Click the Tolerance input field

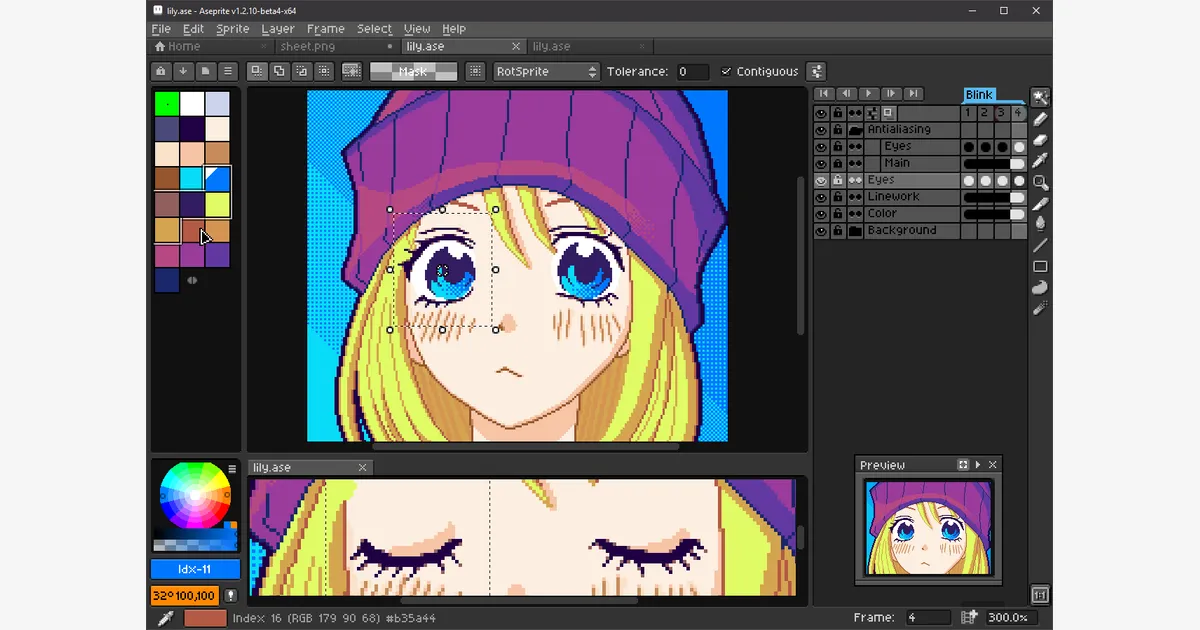pyautogui.click(x=692, y=72)
